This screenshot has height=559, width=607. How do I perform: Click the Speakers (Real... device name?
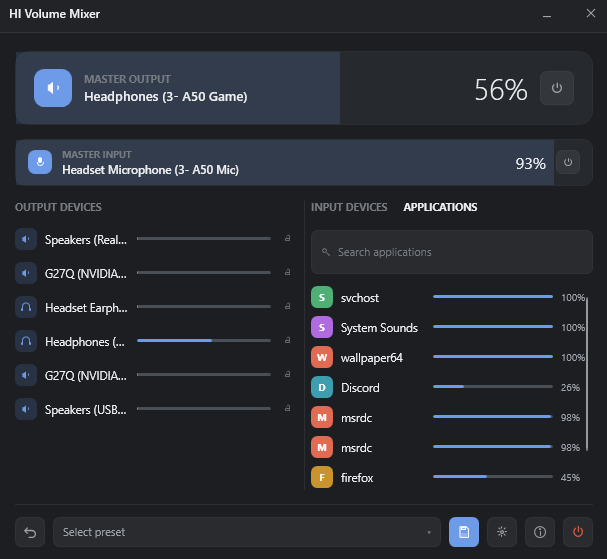tap(86, 240)
